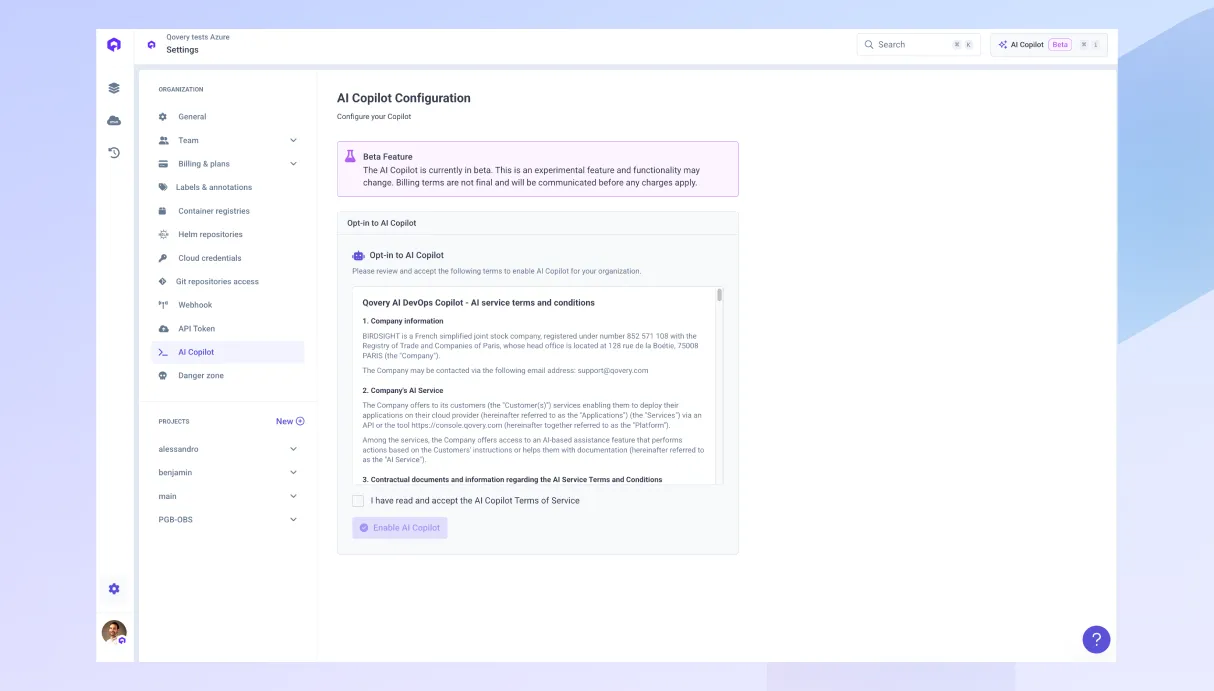The image size is (1214, 691).
Task: Click the Beta Feature flask icon
Action: (350, 157)
